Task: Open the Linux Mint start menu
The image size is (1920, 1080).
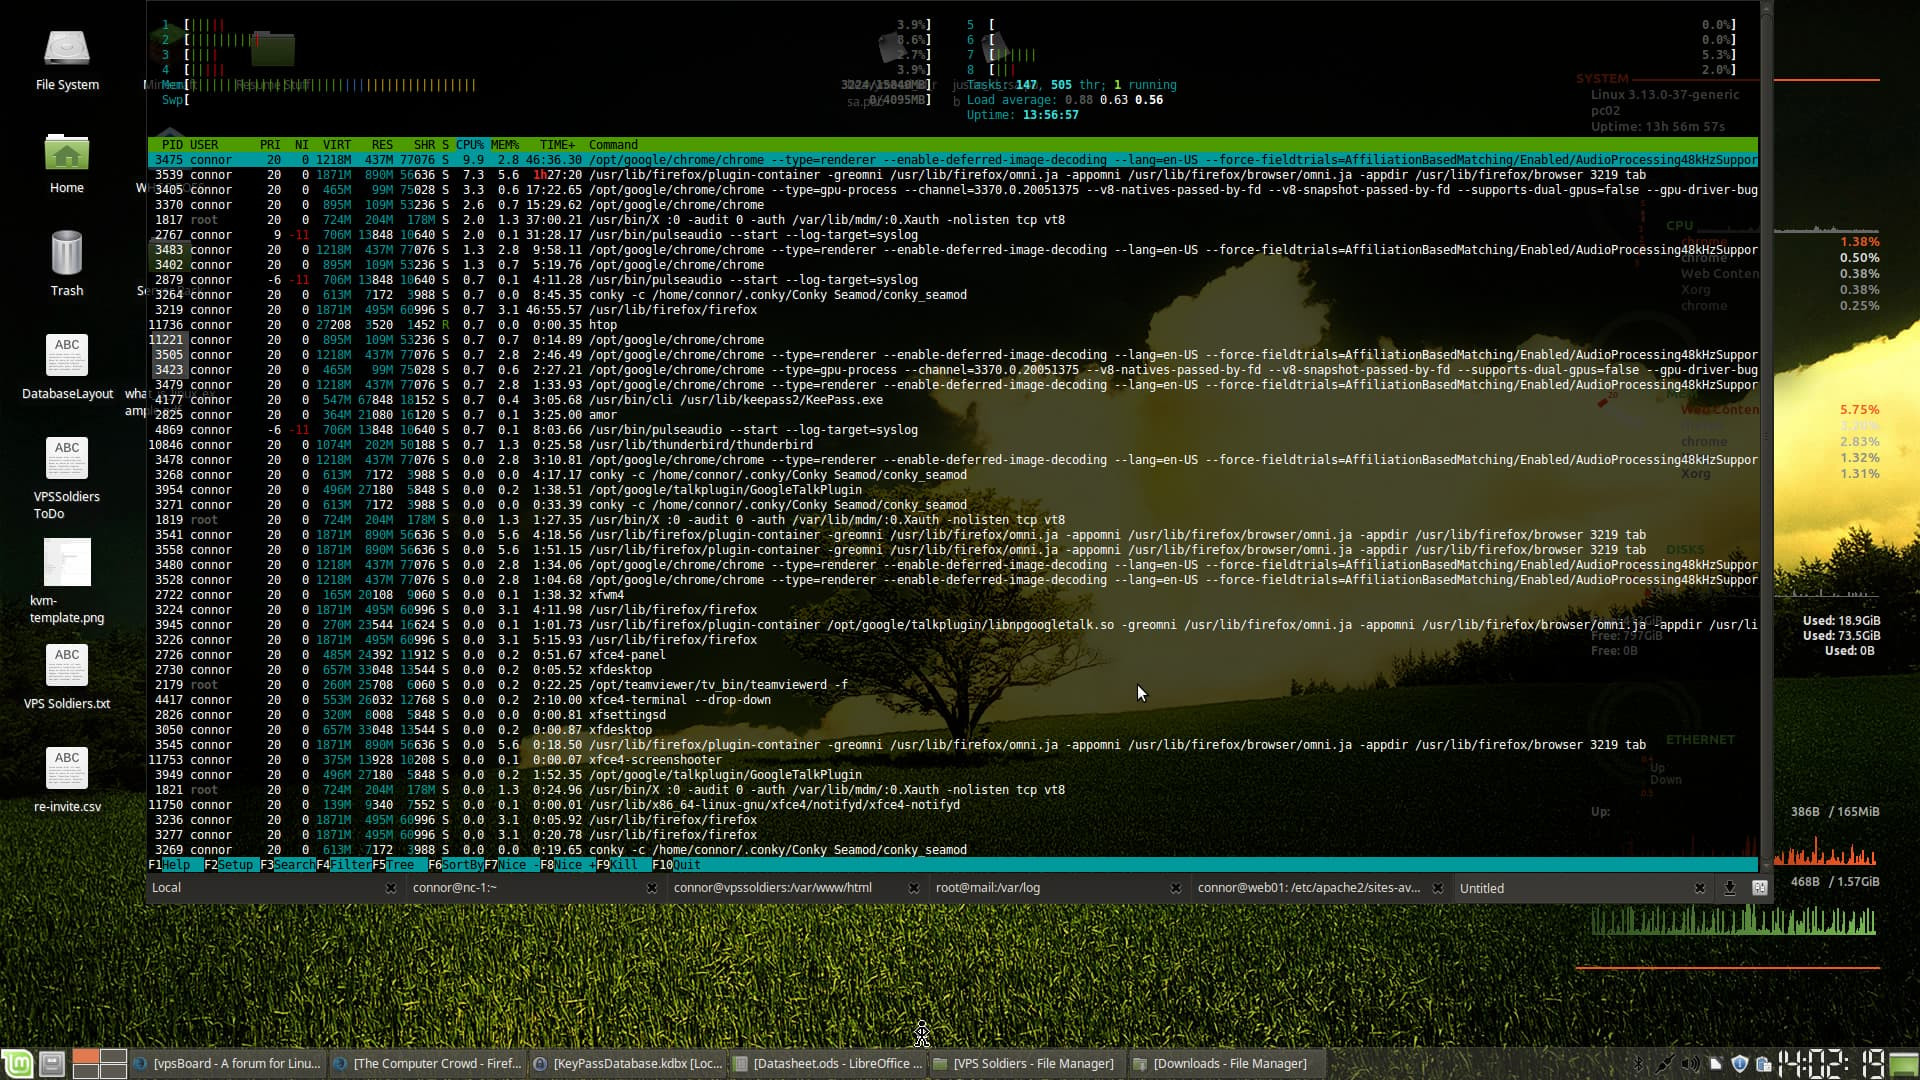Action: pyautogui.click(x=17, y=1063)
